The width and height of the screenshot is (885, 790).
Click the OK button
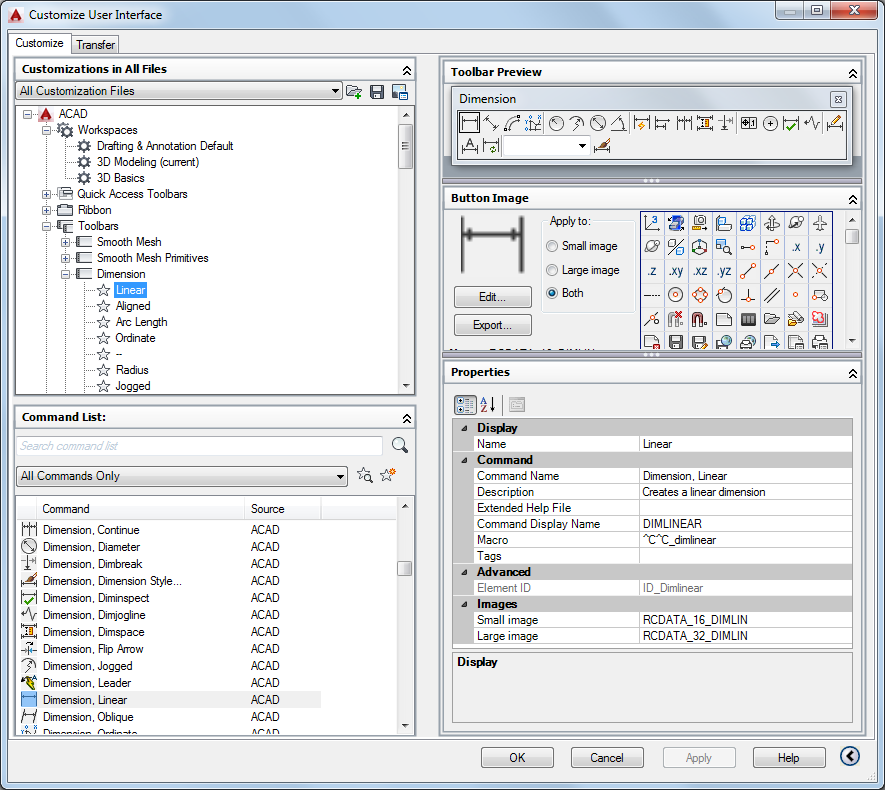517,757
